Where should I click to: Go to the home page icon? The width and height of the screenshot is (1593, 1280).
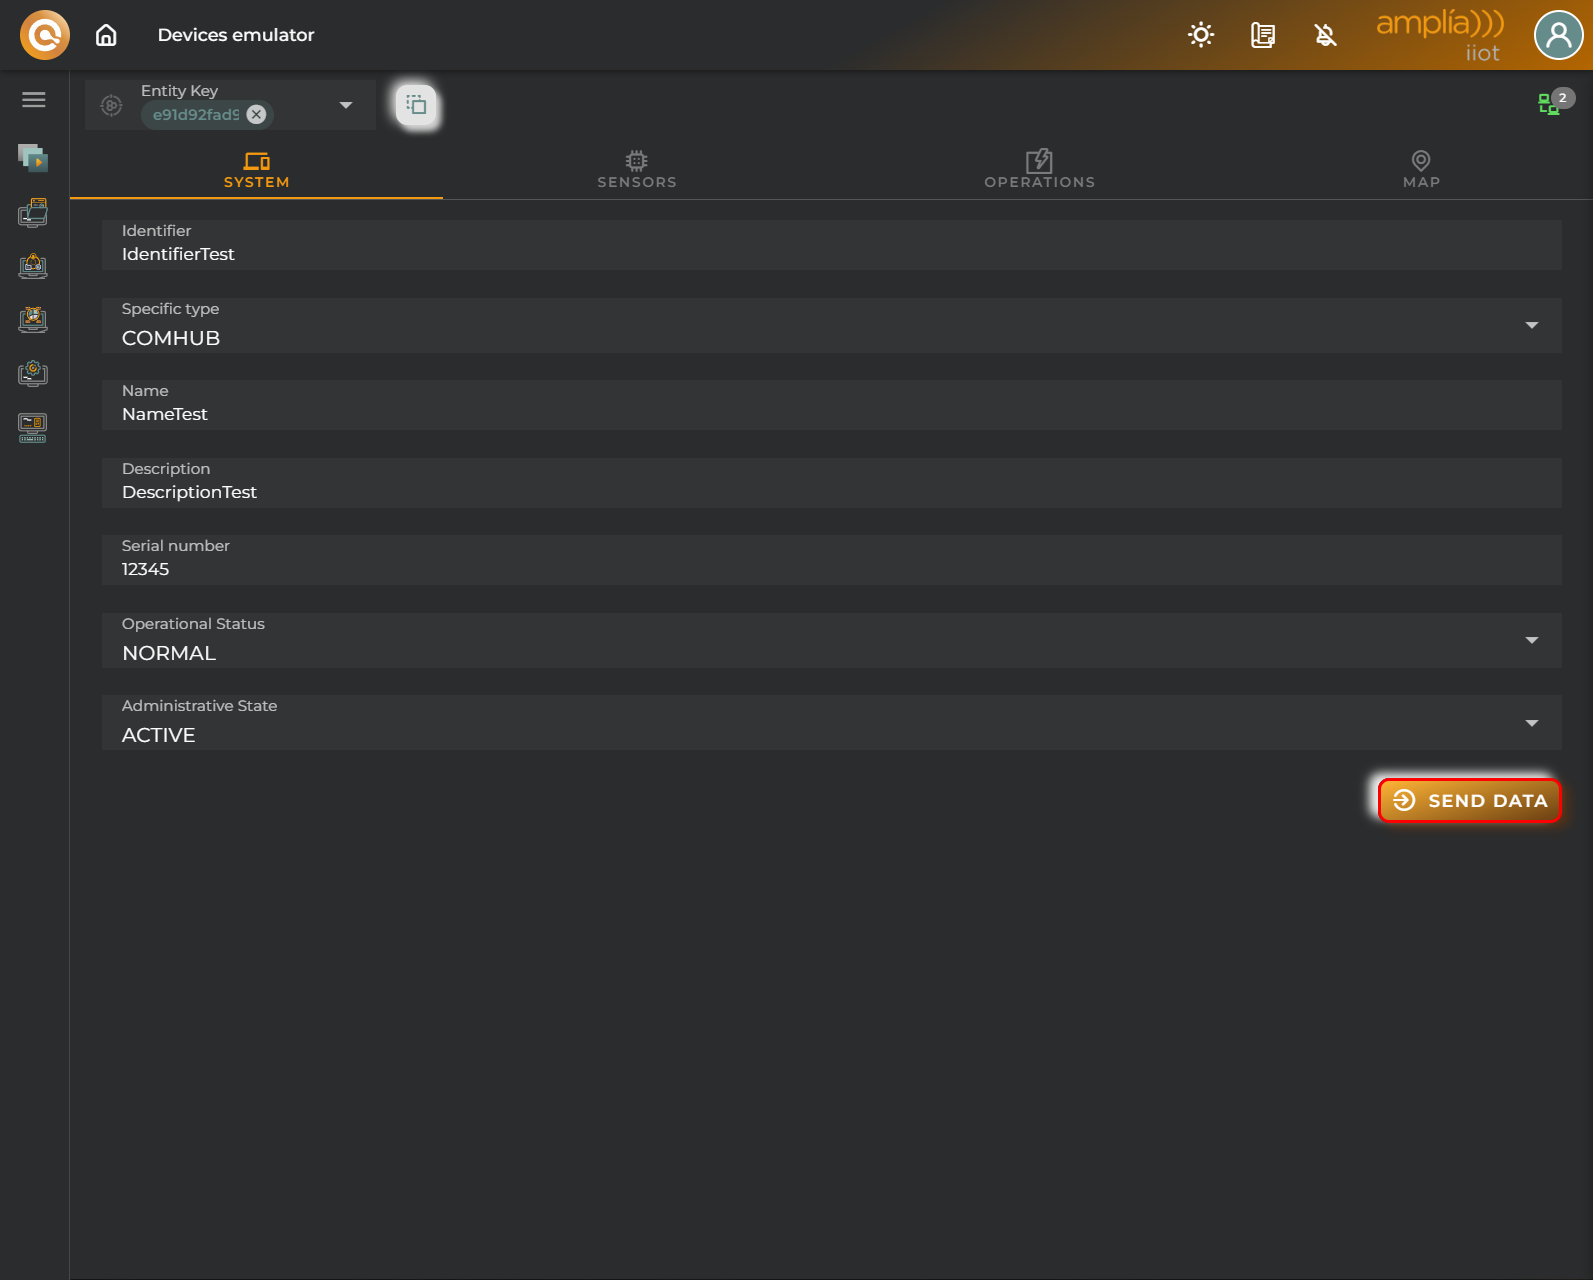coord(106,35)
